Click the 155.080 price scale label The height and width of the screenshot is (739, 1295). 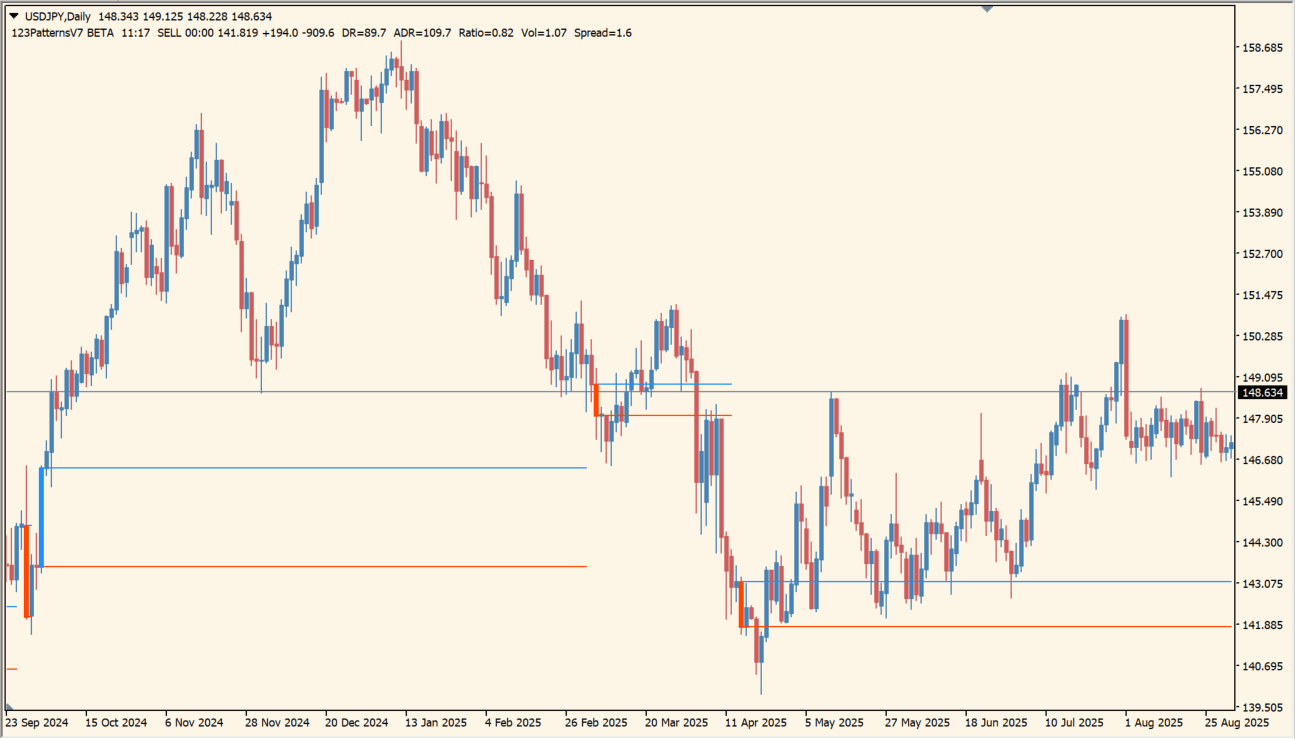click(x=1262, y=172)
